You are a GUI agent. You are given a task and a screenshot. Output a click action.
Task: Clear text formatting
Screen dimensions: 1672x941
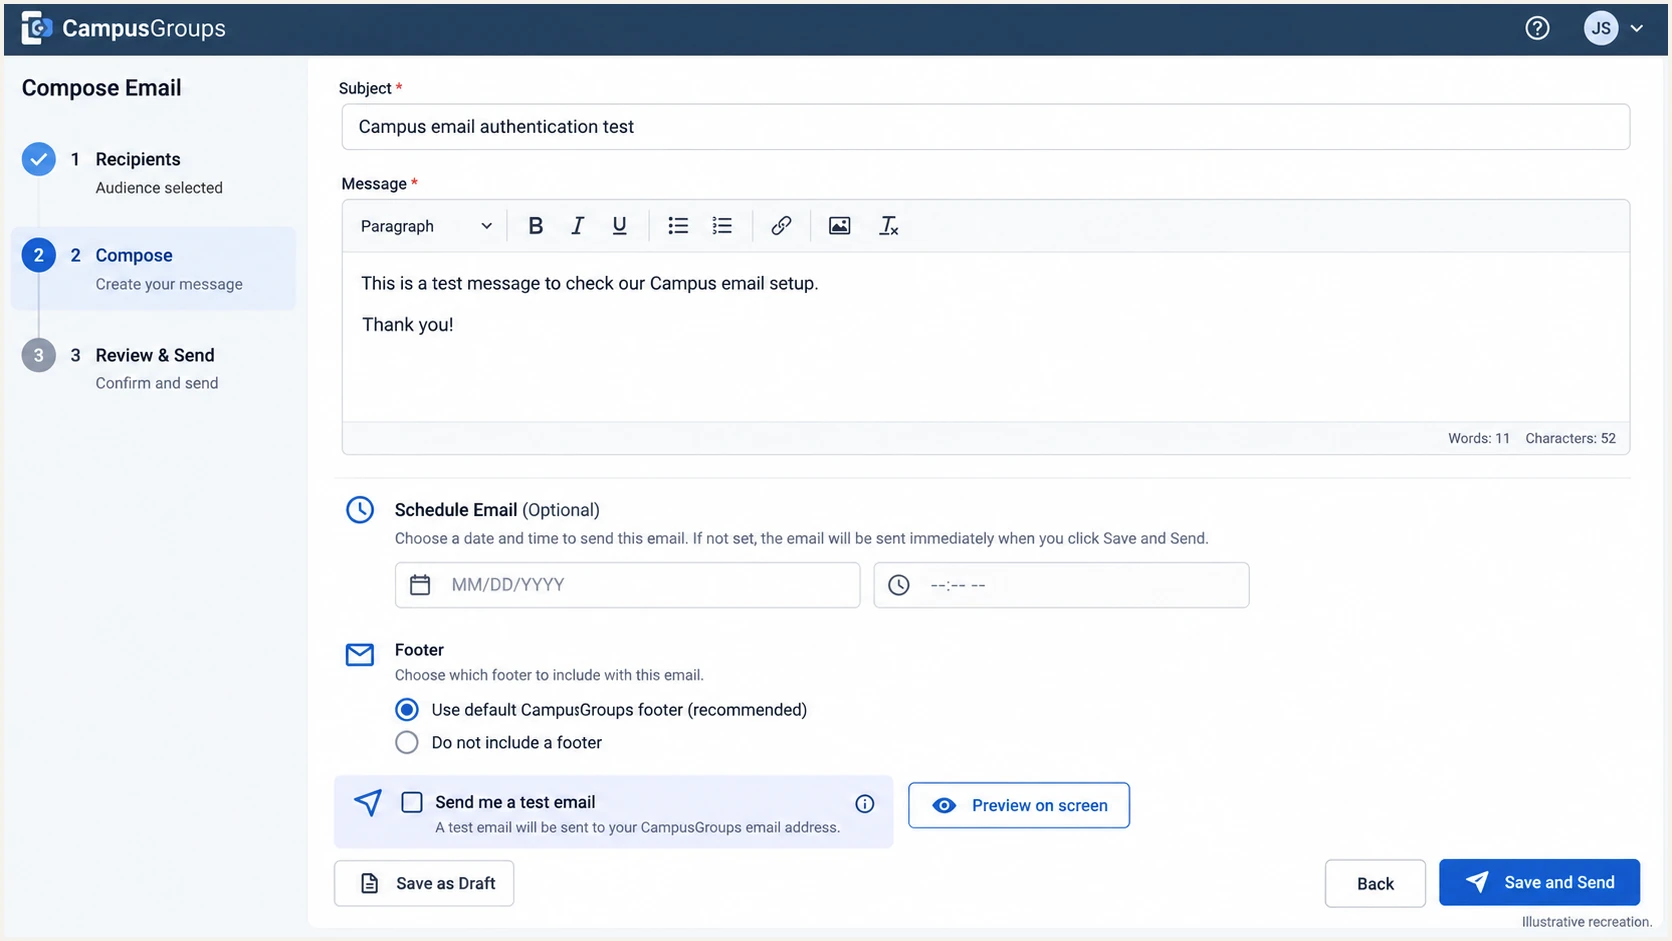tap(888, 226)
